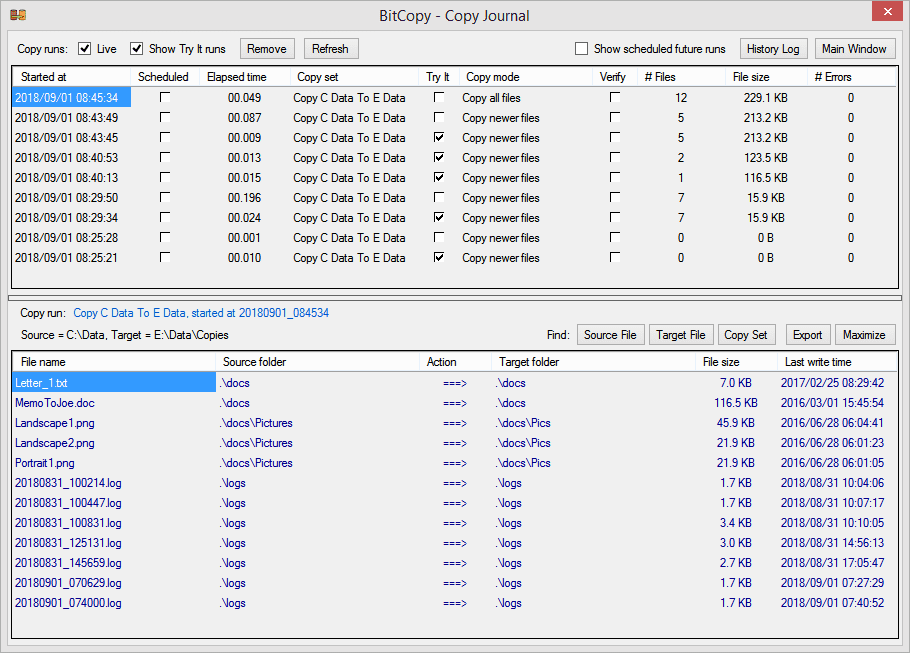Viewport: 910px width, 653px height.
Task: Export the copy run file list
Action: point(808,335)
